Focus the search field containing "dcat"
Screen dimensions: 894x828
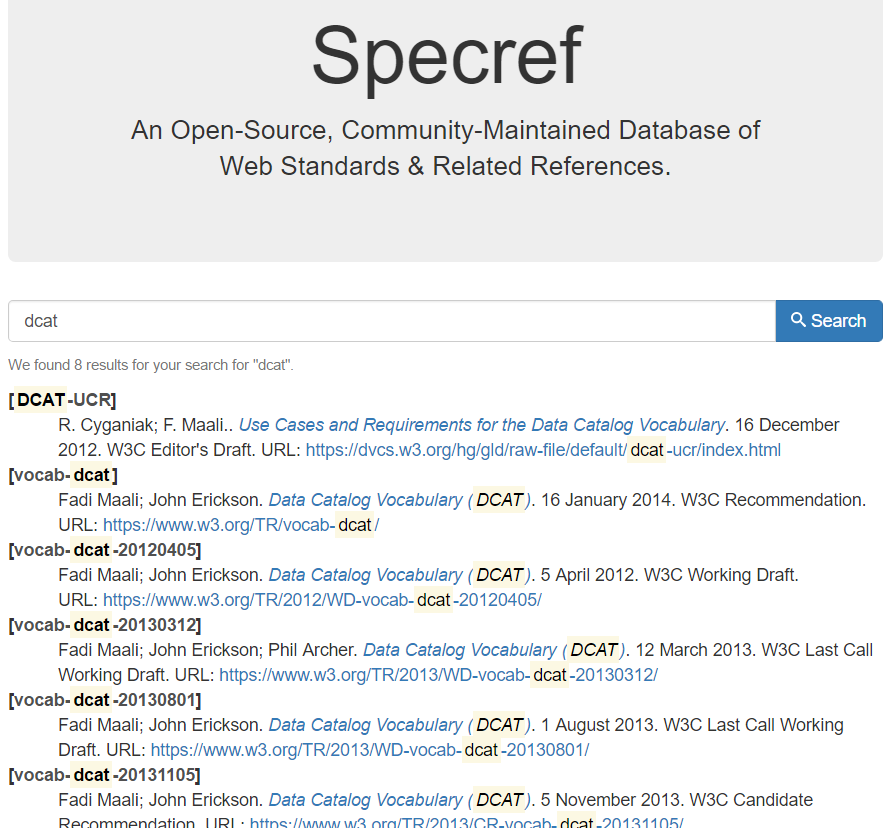point(391,321)
